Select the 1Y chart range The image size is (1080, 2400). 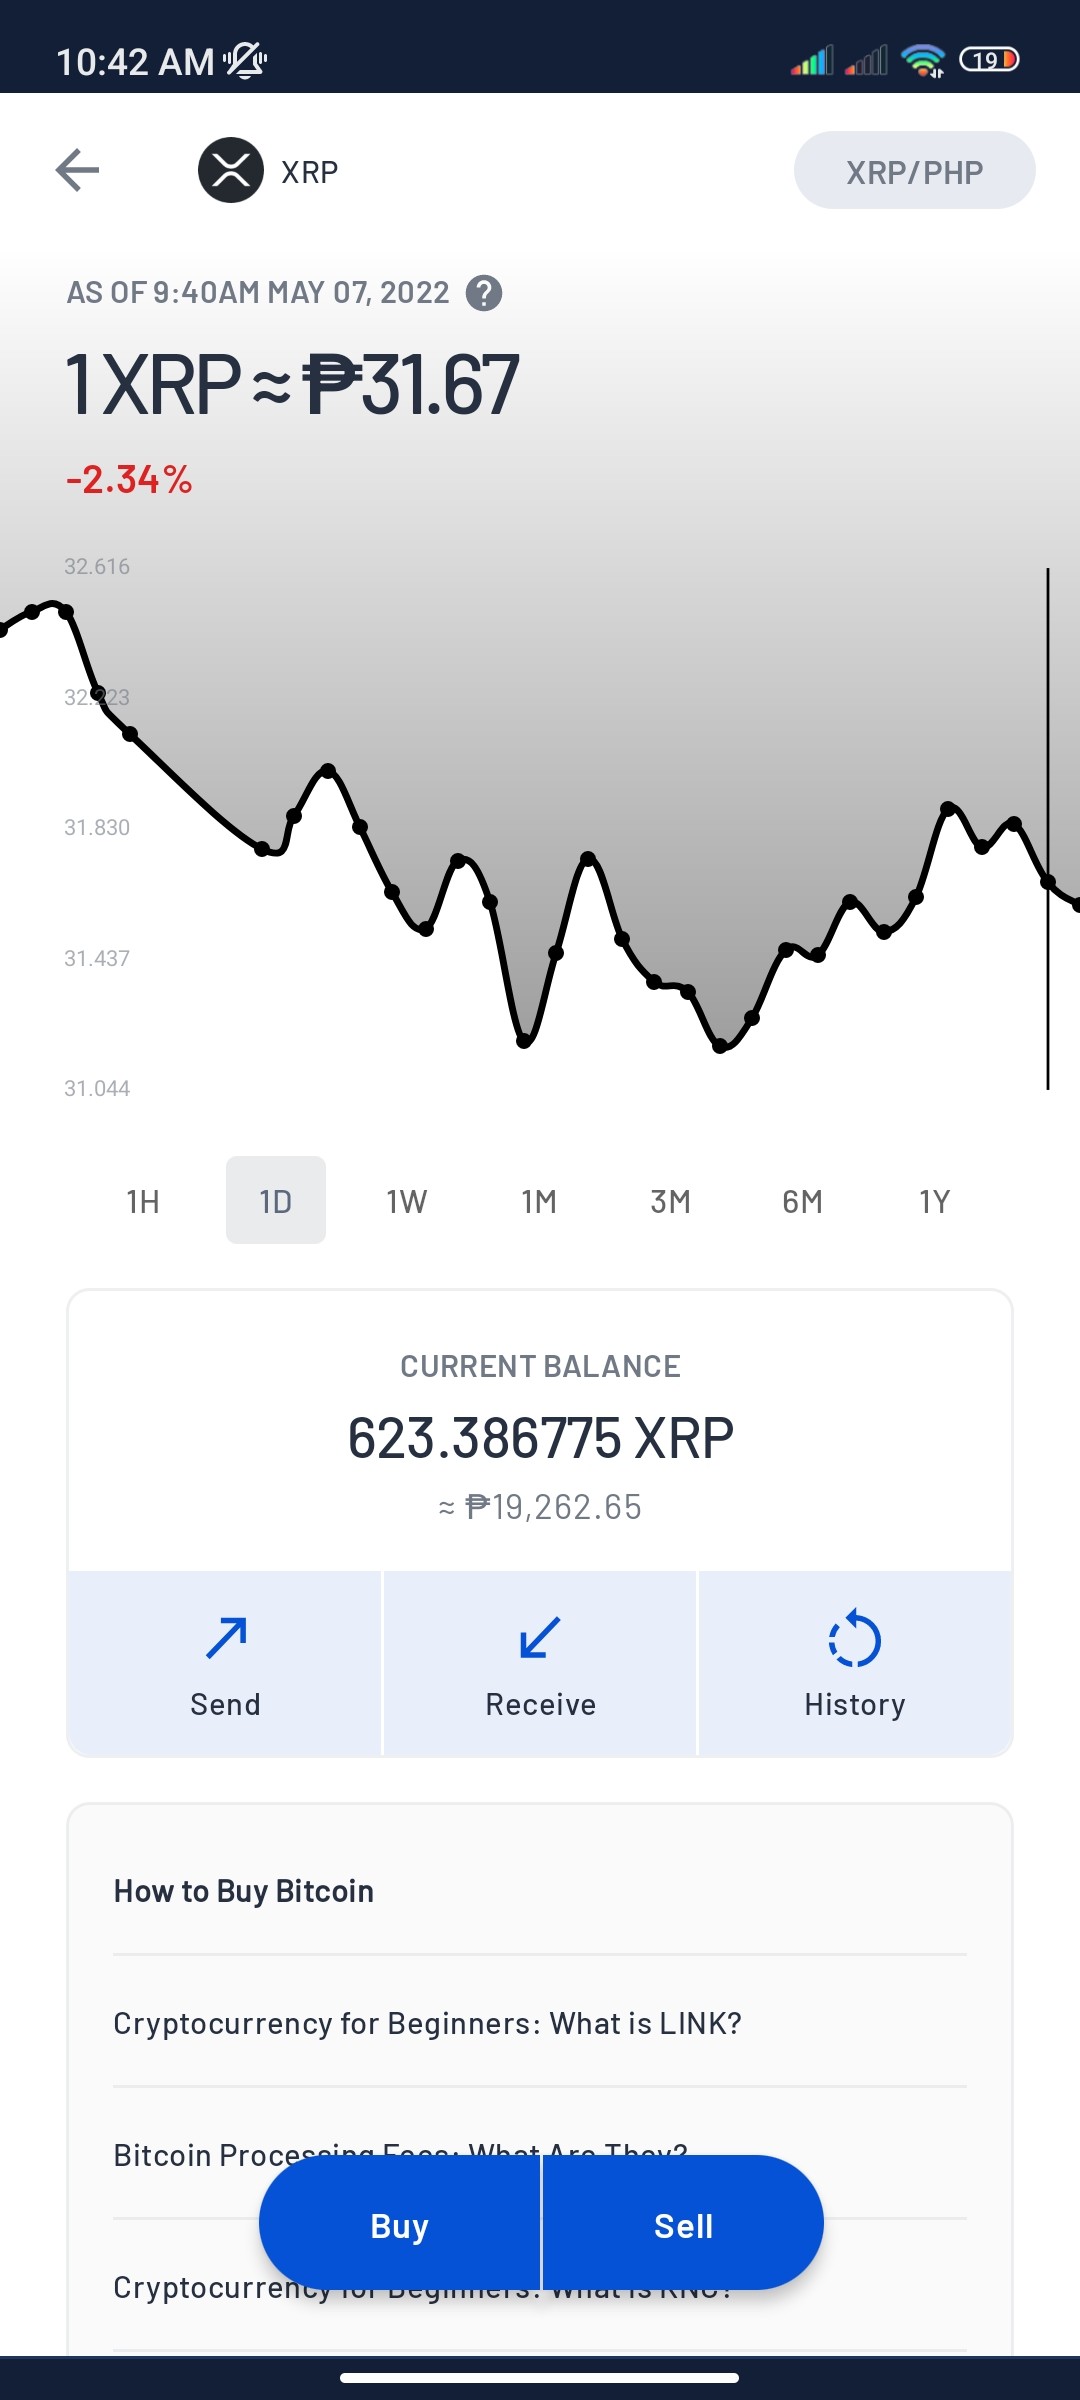click(x=935, y=1200)
